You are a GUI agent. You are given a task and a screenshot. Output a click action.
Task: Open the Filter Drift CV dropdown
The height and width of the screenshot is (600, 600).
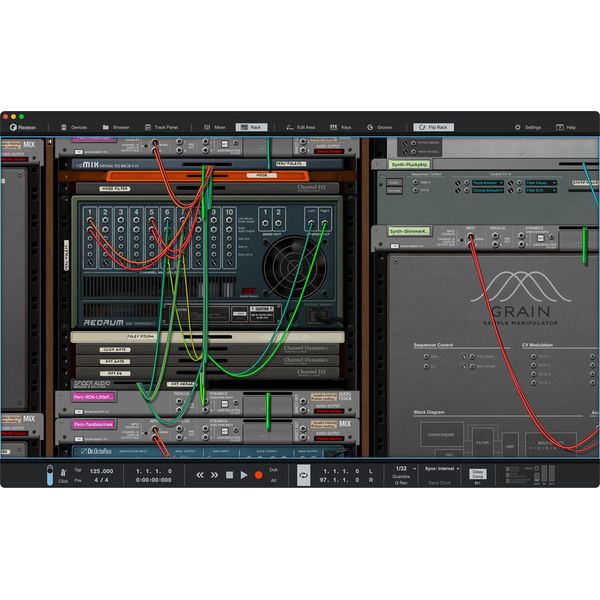coord(540,190)
